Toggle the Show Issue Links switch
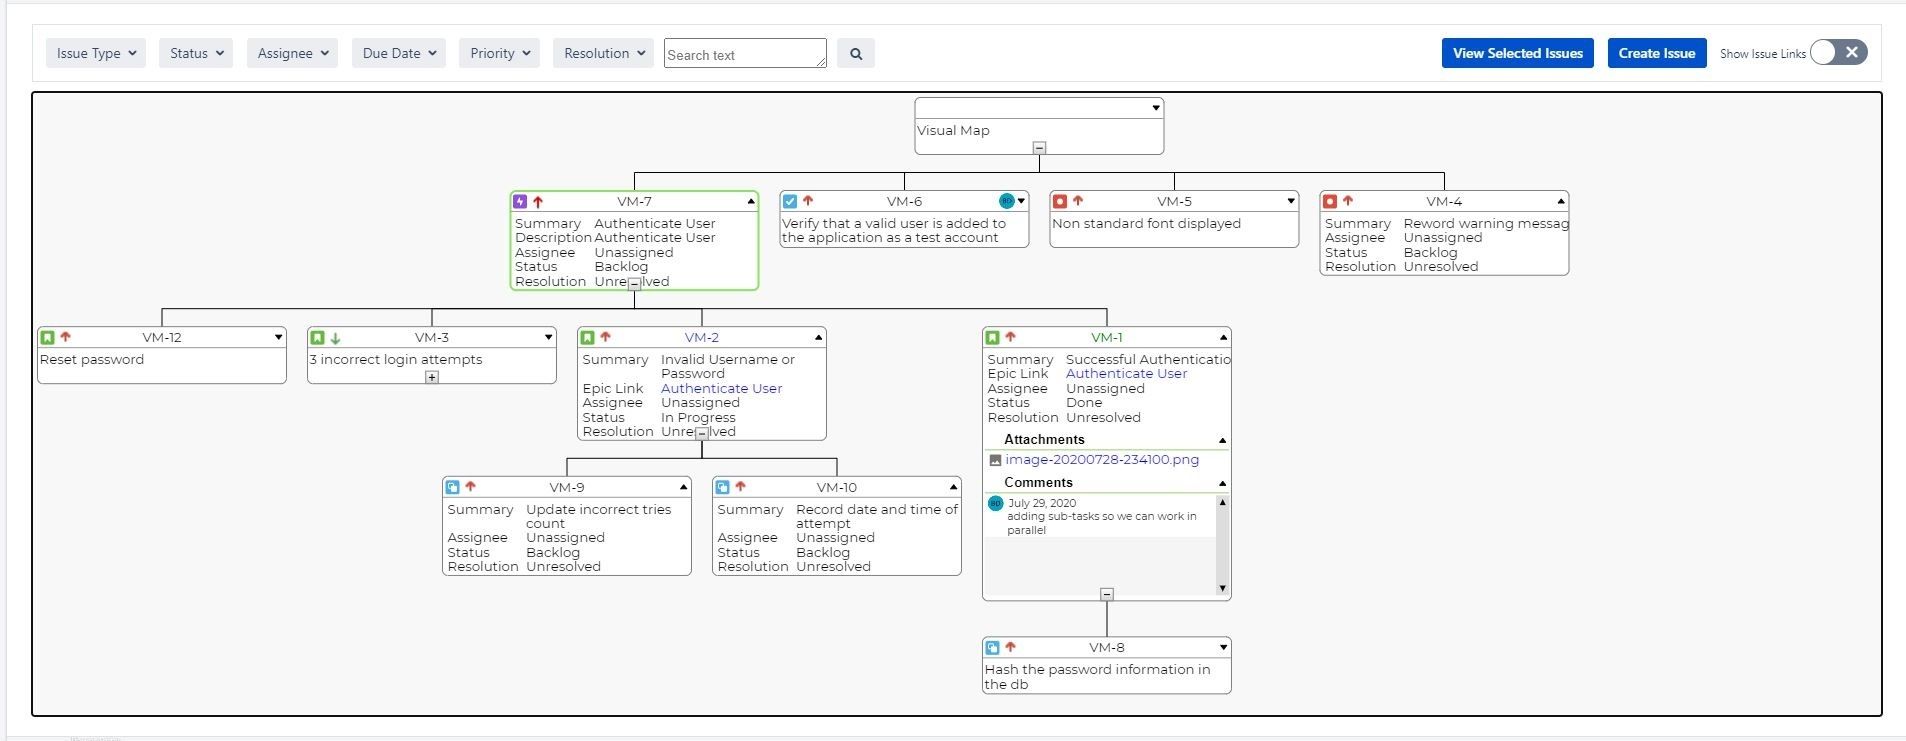 click(1838, 53)
